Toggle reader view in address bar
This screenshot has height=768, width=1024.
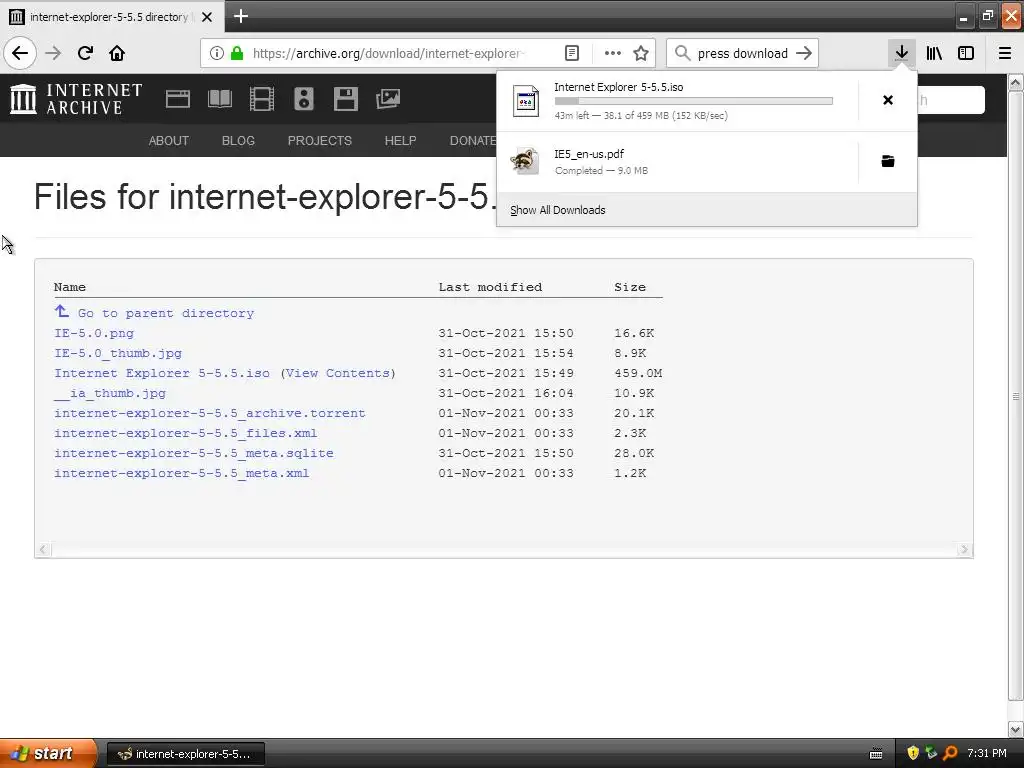click(571, 53)
